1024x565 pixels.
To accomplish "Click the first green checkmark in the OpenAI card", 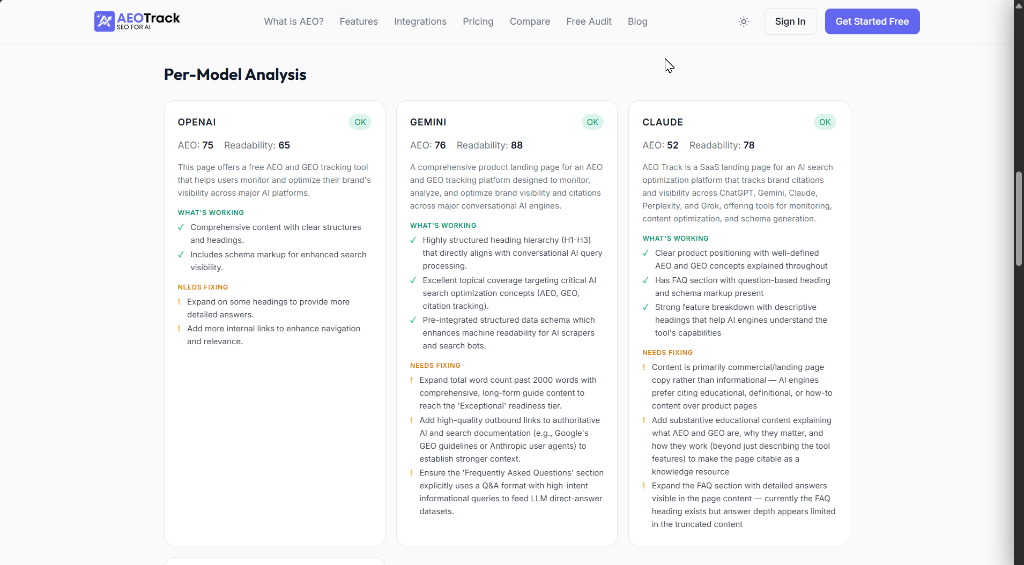I will point(181,227).
